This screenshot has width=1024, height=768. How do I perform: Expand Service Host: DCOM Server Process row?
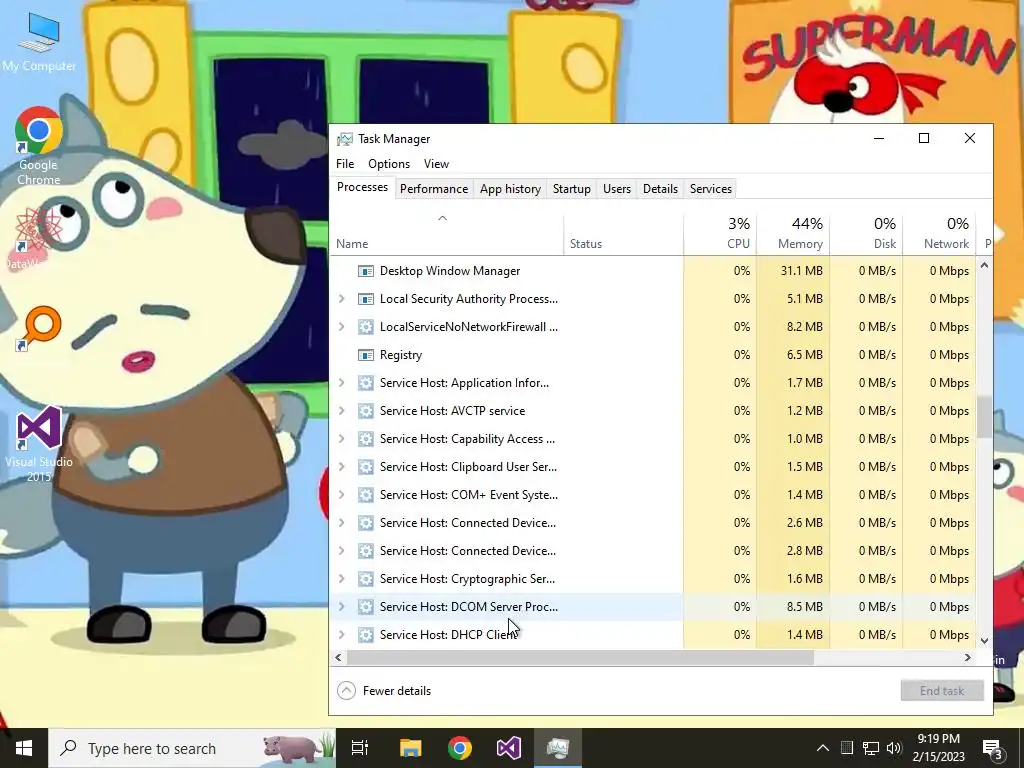341,607
